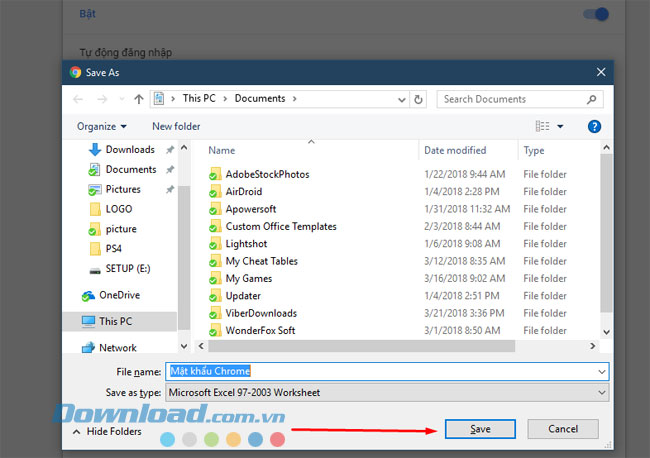Click 1/22/2018 9:44 AM date cell
This screenshot has width=650, height=458.
coord(464,174)
